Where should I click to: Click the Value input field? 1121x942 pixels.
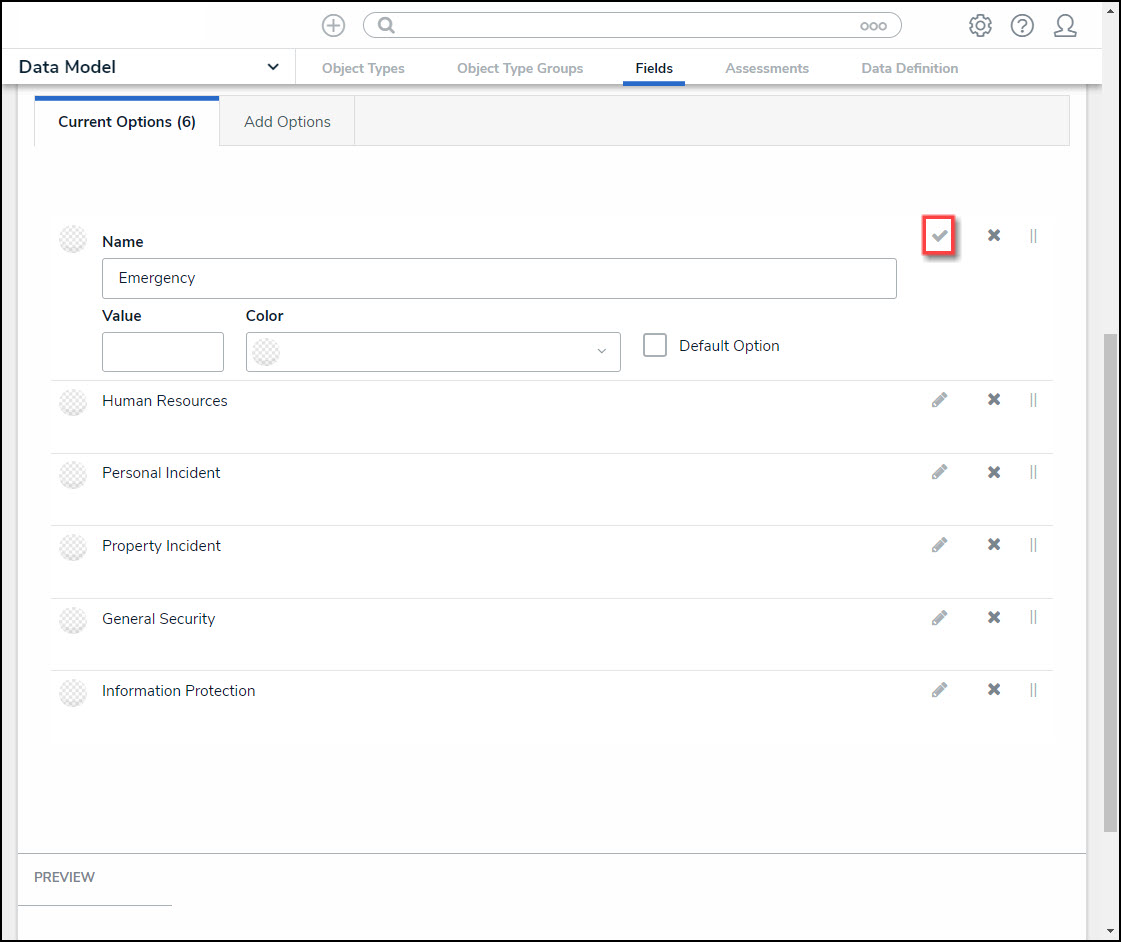click(163, 352)
